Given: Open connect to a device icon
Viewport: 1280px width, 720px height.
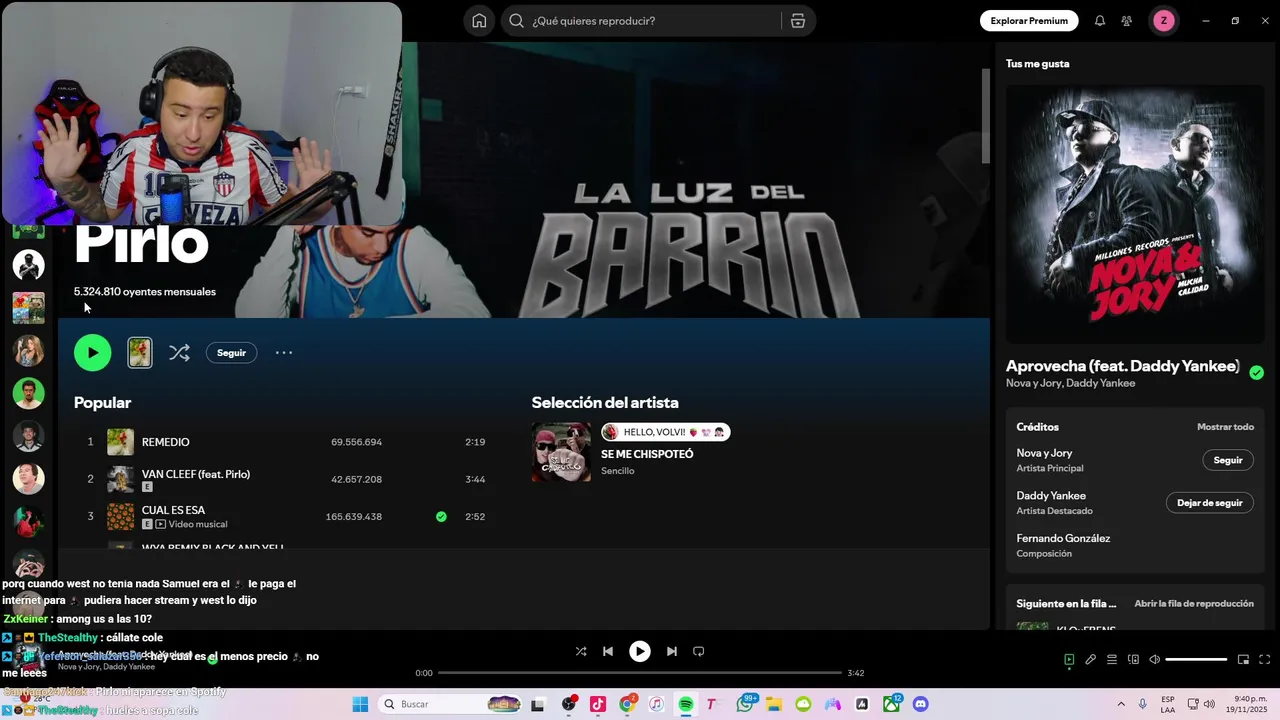Looking at the screenshot, I should coord(1133,660).
